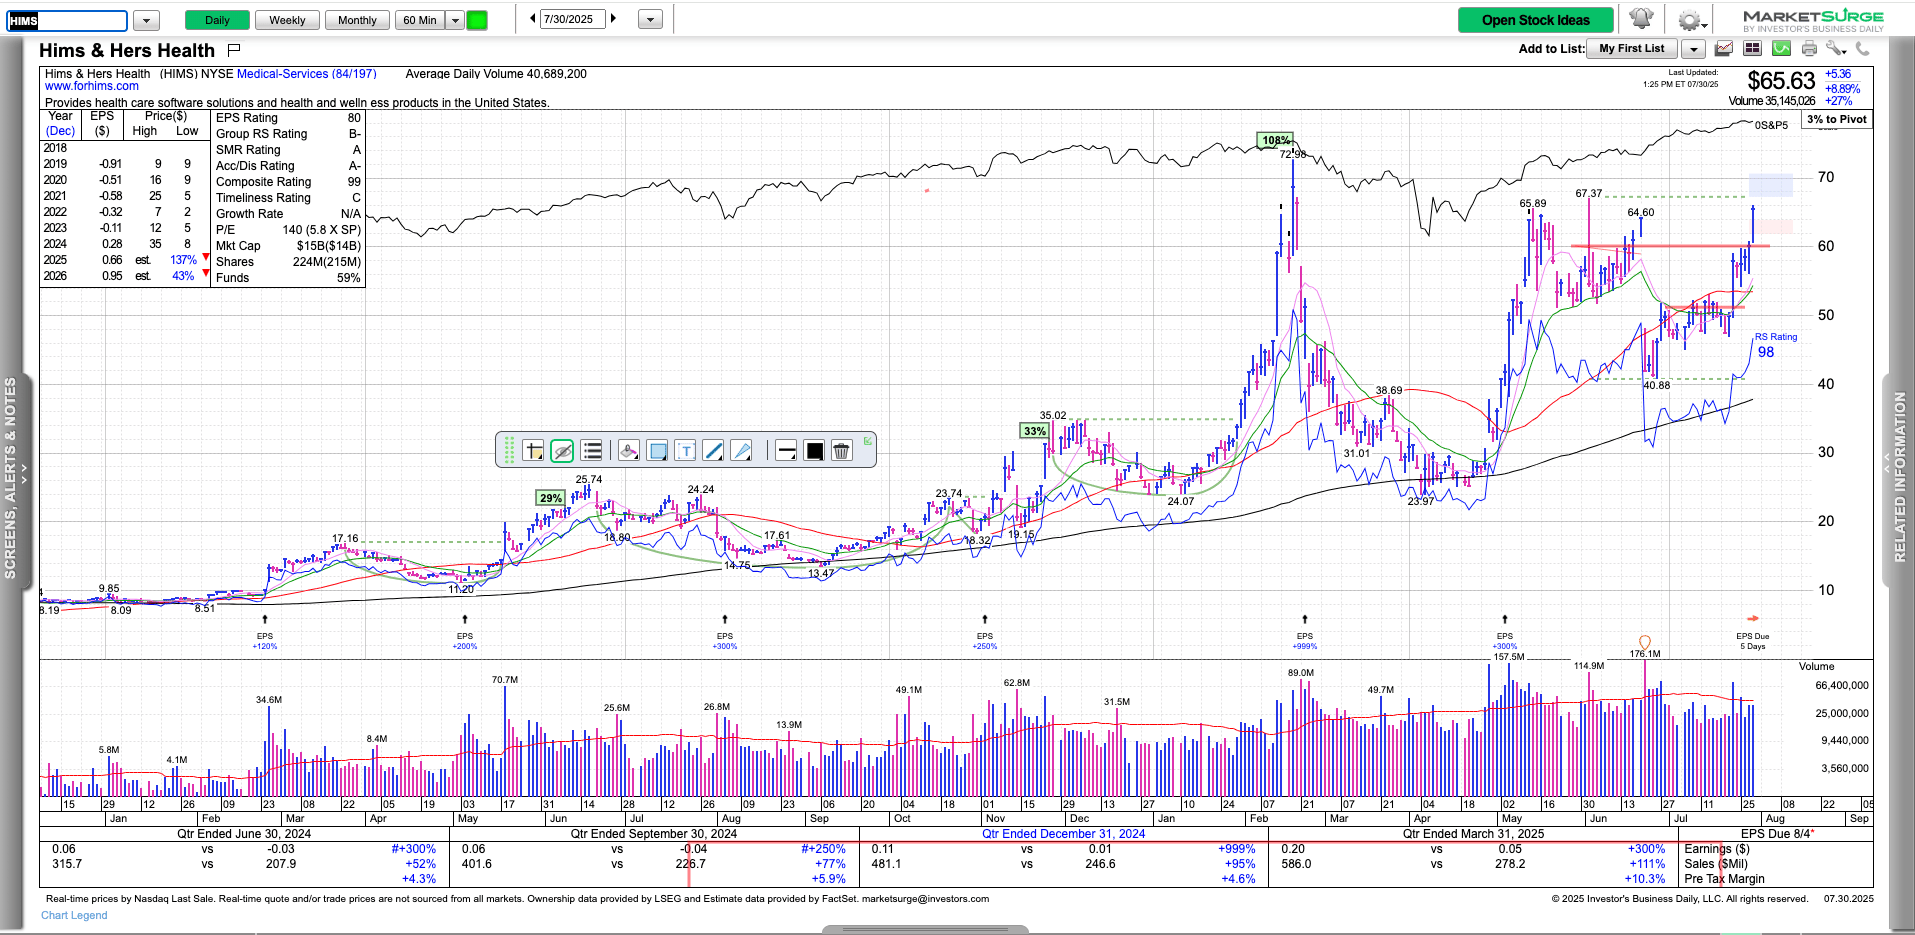Open the wrench tools menu
Viewport: 1915px width, 935px height.
pos(1835,48)
